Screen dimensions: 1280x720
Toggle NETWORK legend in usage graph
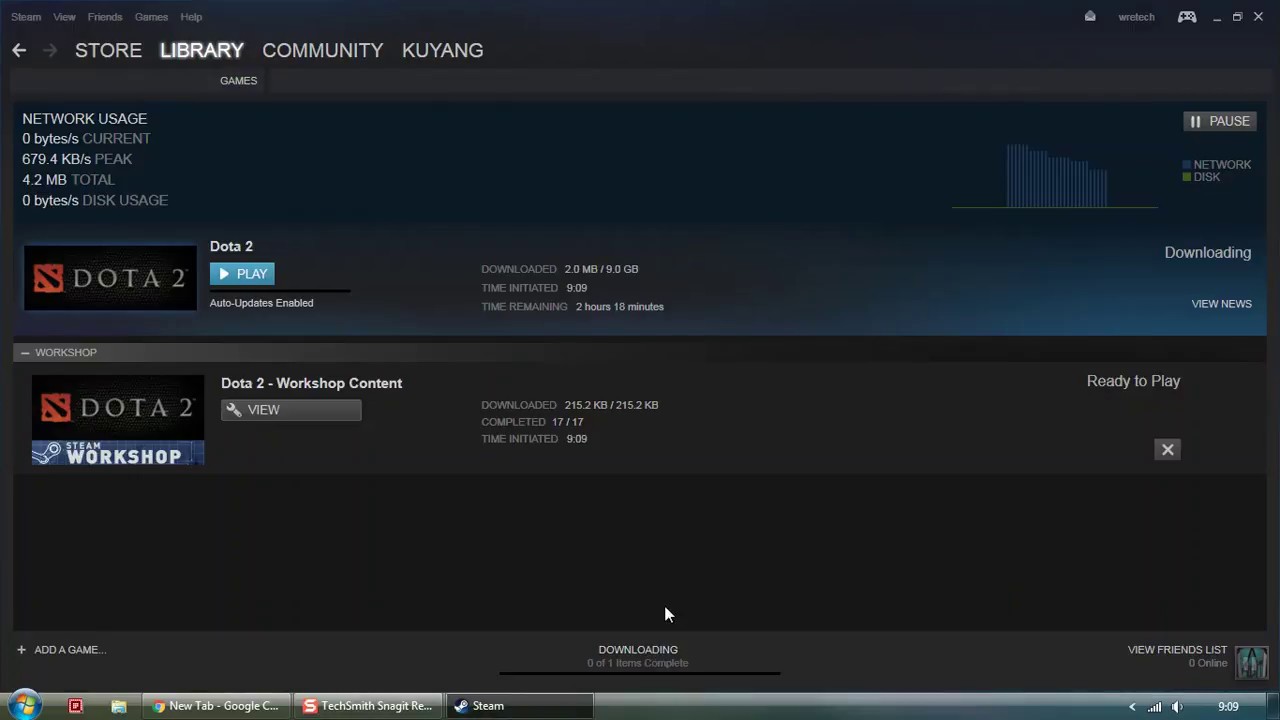(x=1216, y=164)
